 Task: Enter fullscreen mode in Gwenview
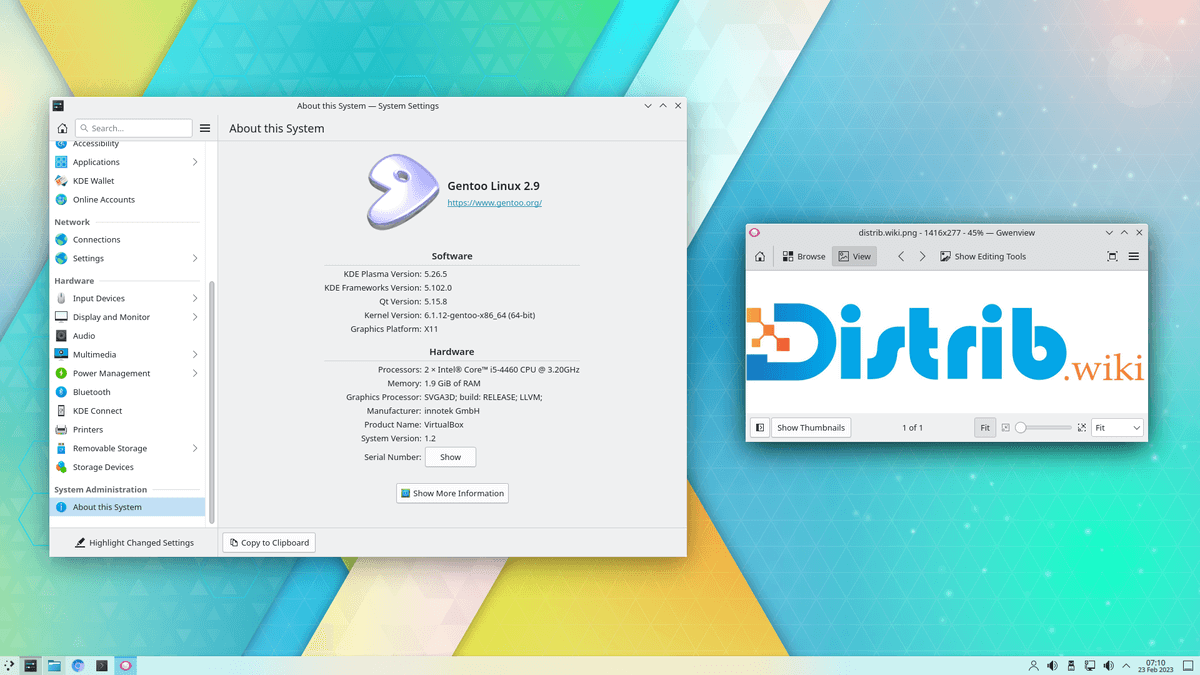click(x=1112, y=257)
